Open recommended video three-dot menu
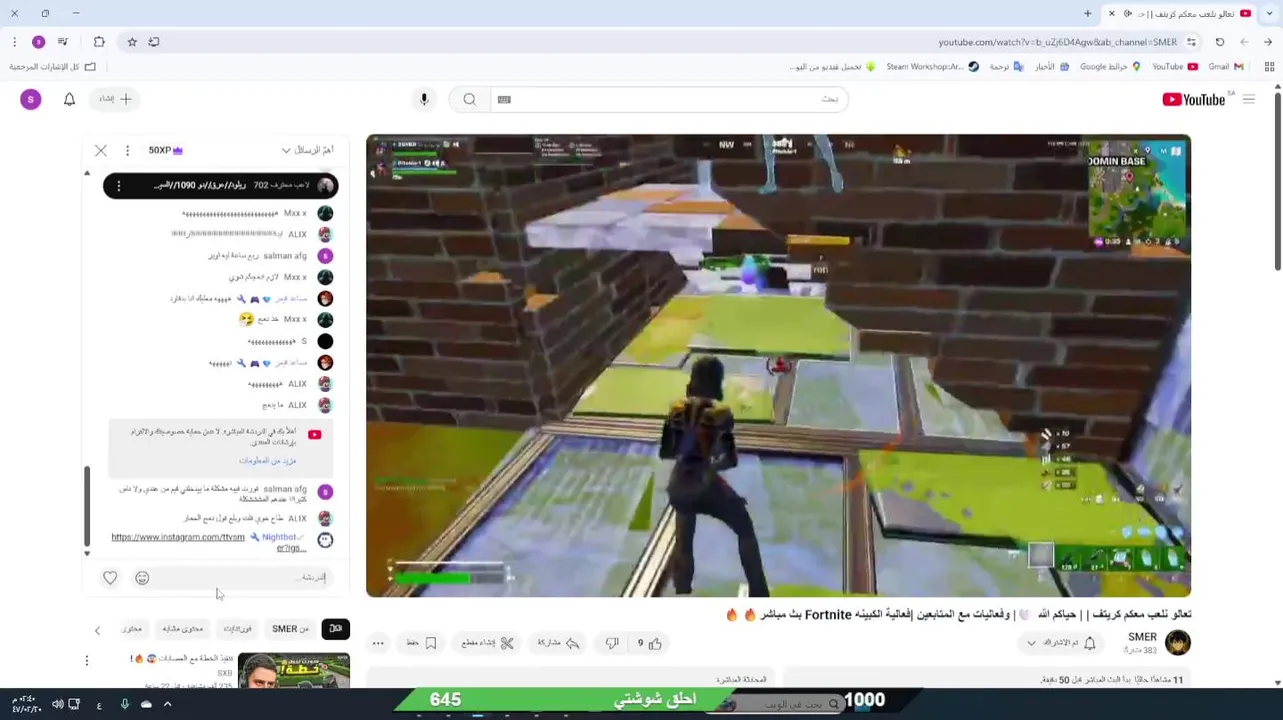1283x720 pixels. point(87,660)
